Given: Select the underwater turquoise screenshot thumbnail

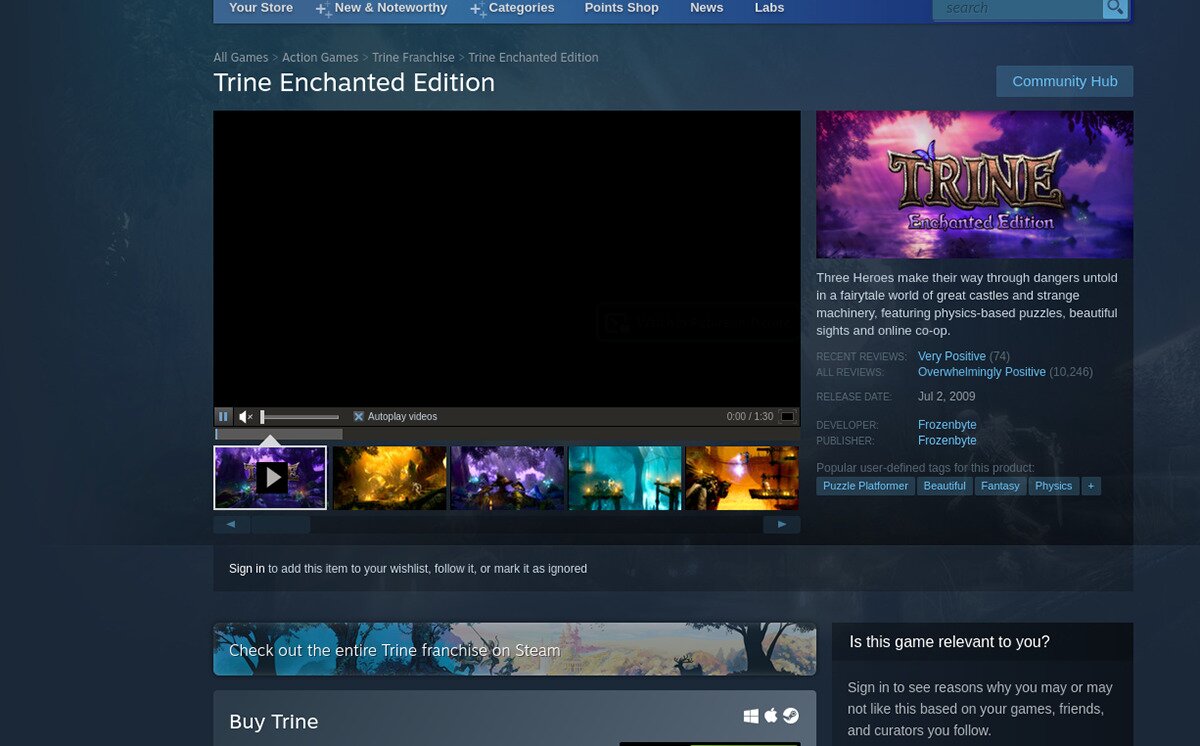Looking at the screenshot, I should point(624,477).
